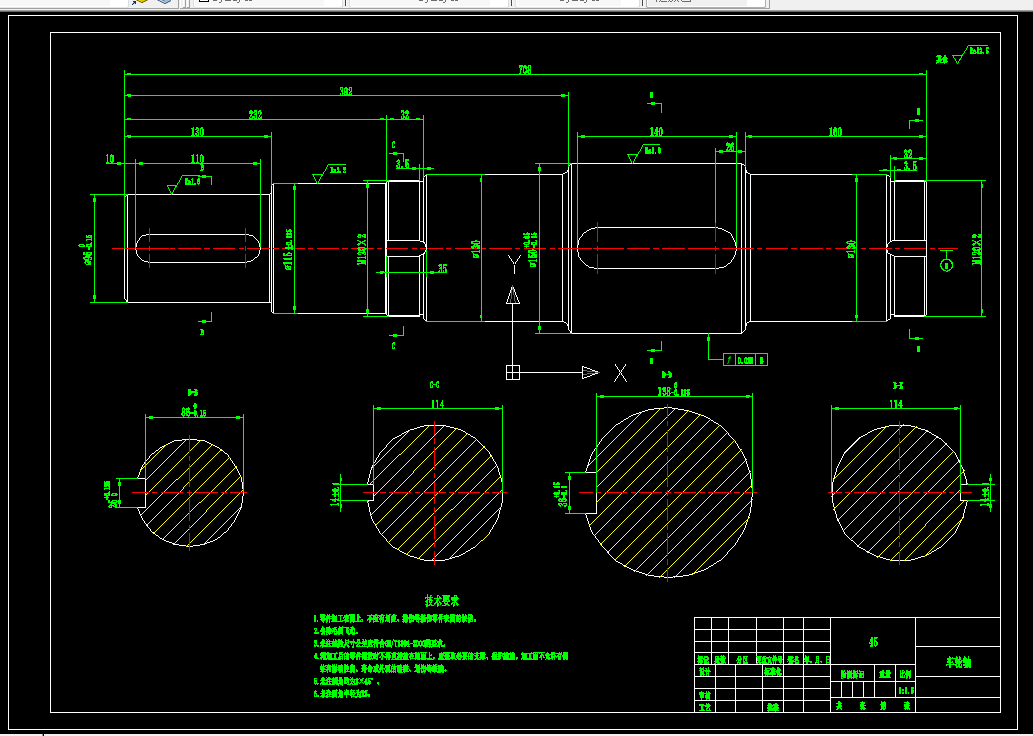1033x736 pixels.
Task: Click the 阶段标记 title block label
Action: click(x=852, y=674)
